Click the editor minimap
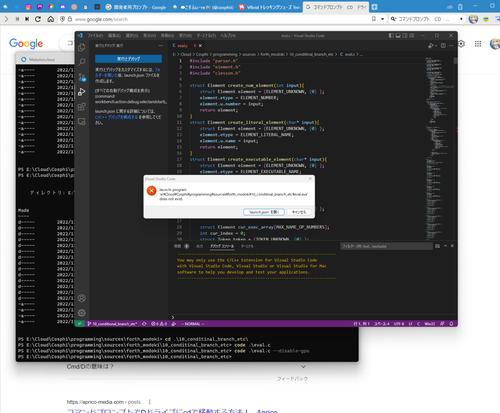This screenshot has width=500, height=413. (438, 148)
